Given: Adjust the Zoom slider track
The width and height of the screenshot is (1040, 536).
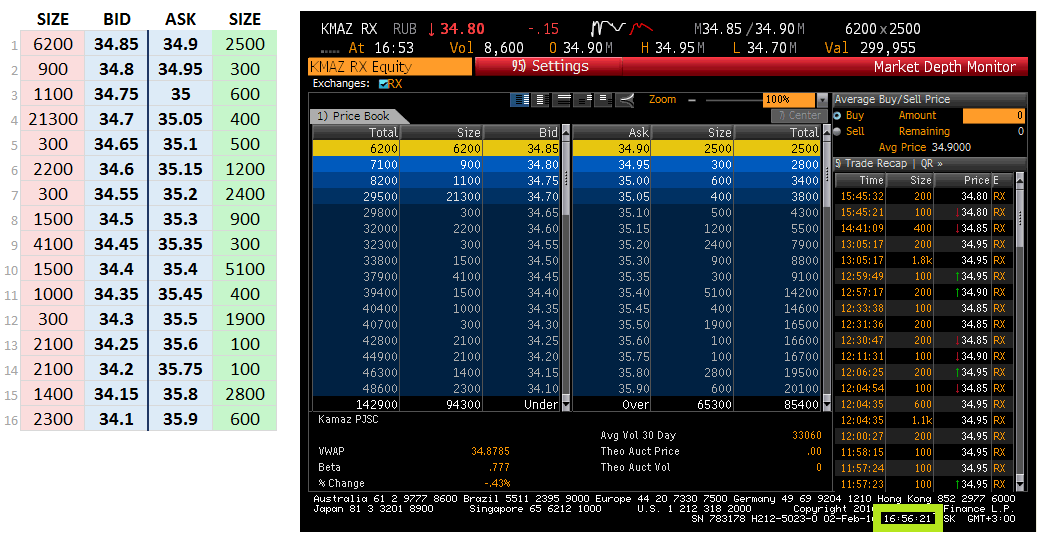Looking at the screenshot, I should [733, 100].
